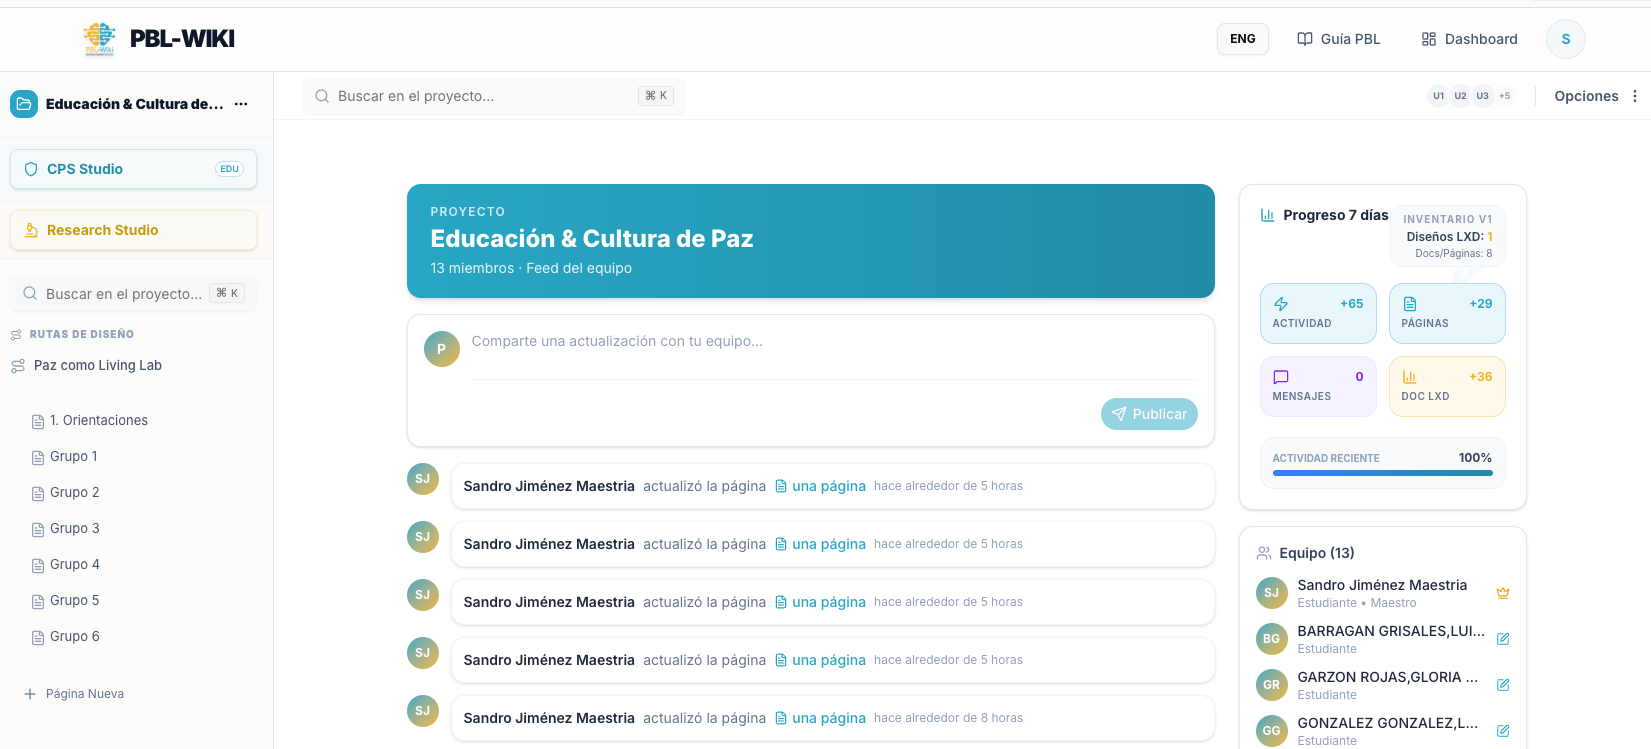Expand the Paz como Living Lab route

click(97, 365)
